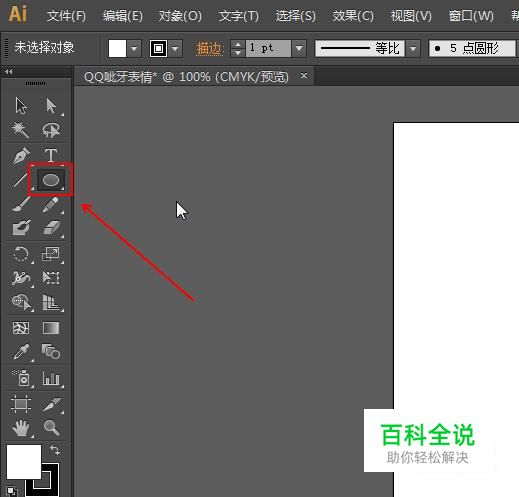The height and width of the screenshot is (497, 519).
Task: Open the 窗口(W) menu
Action: coord(471,16)
